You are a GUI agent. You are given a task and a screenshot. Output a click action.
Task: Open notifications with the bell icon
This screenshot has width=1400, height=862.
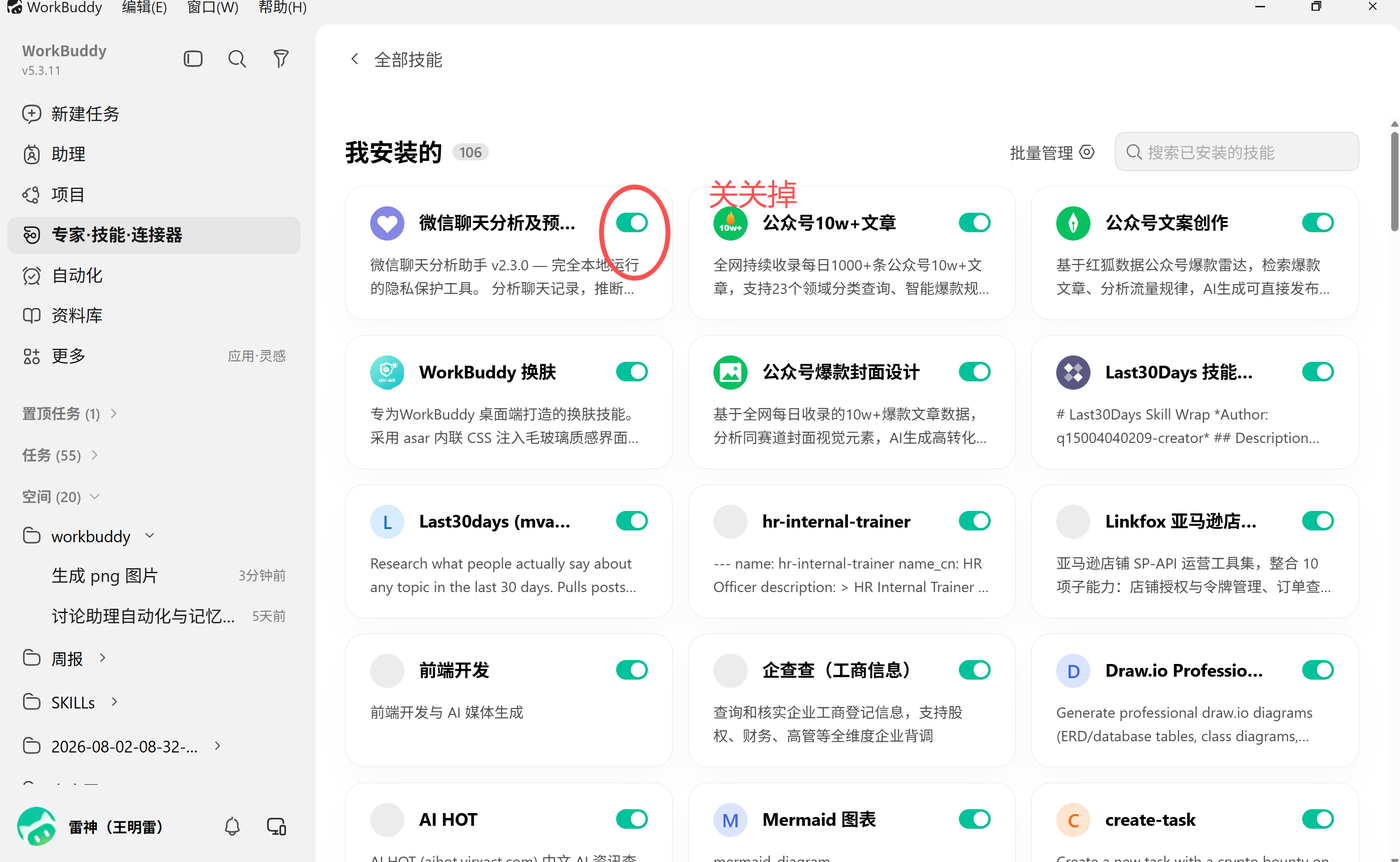(232, 826)
